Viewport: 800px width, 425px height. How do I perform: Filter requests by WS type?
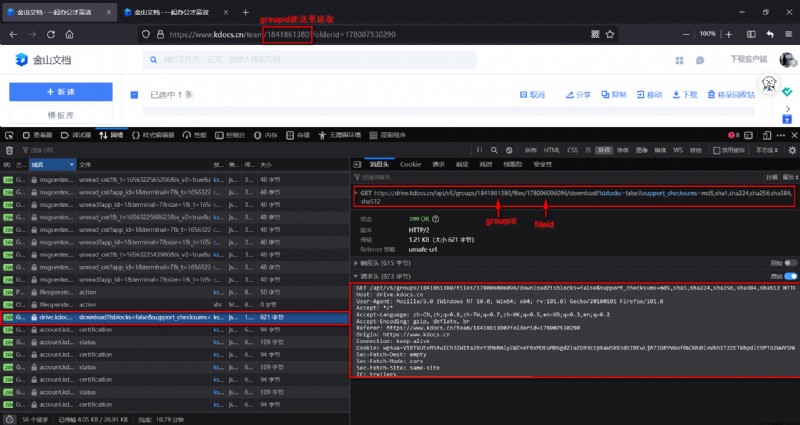click(678, 150)
